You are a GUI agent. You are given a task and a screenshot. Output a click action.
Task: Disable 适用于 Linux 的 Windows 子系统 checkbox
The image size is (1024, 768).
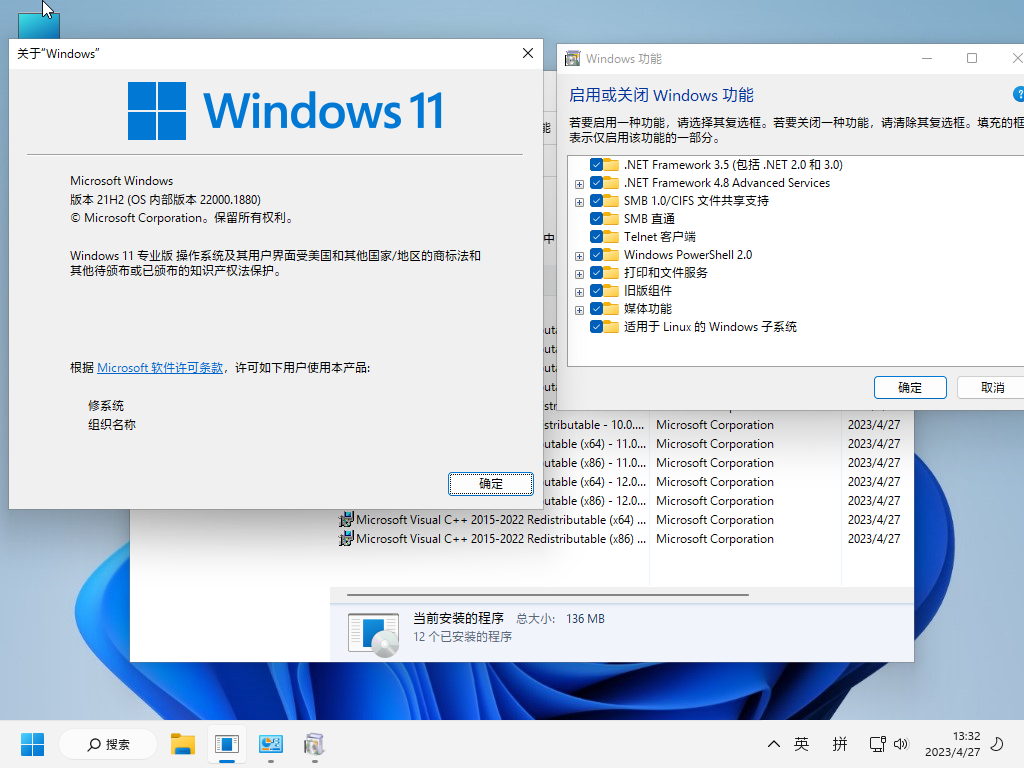596,327
